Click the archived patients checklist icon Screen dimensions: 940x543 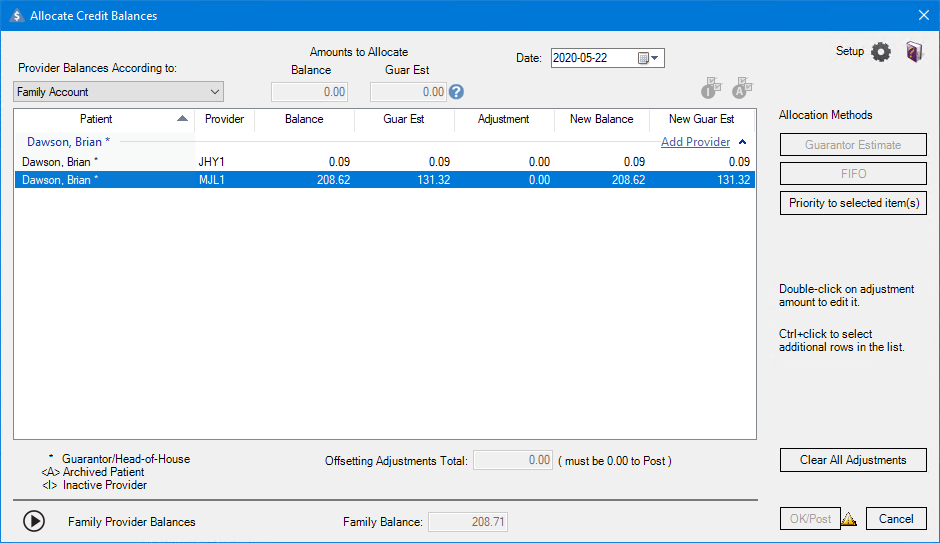(742, 89)
